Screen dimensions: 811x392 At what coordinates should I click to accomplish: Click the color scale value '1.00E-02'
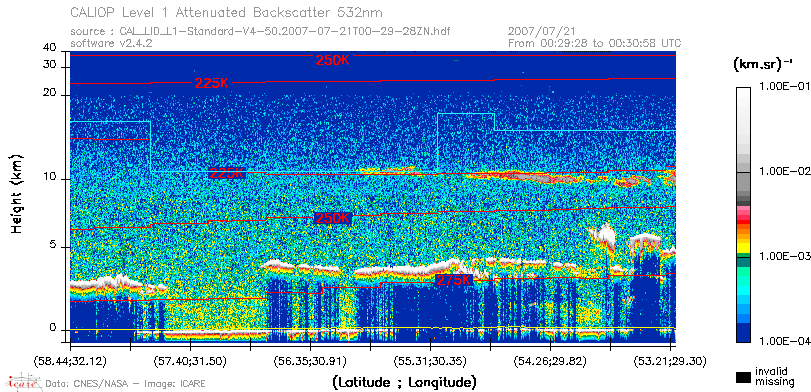786,172
